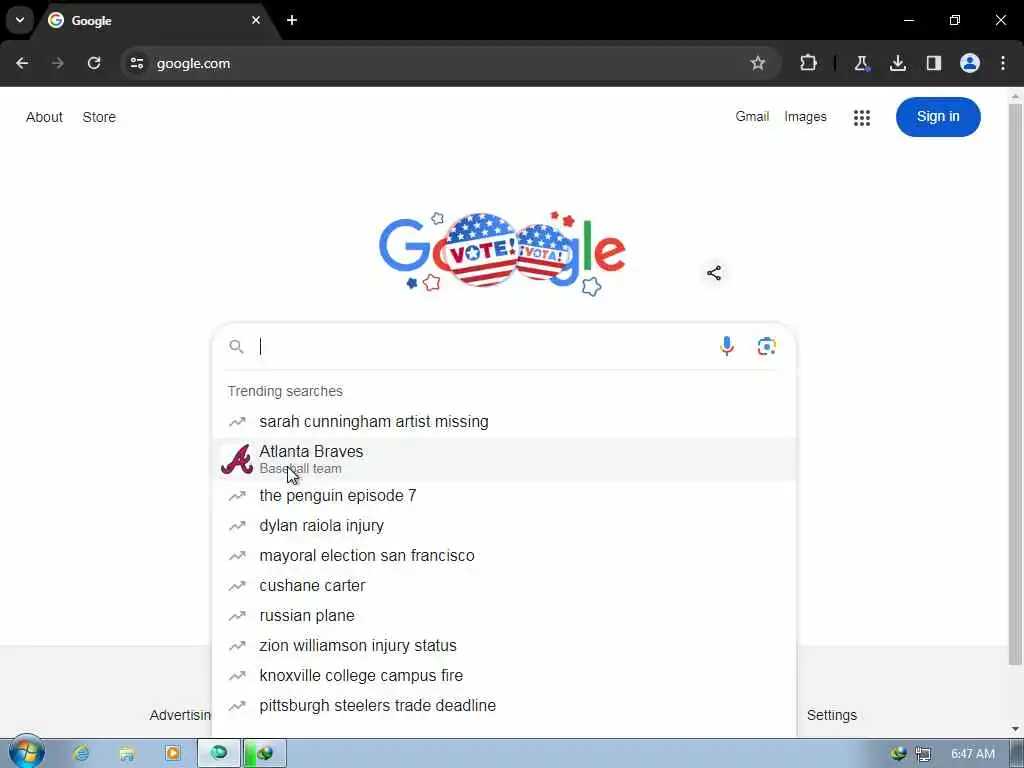Select suggestion sarah cunningham artist missing

coord(504,421)
